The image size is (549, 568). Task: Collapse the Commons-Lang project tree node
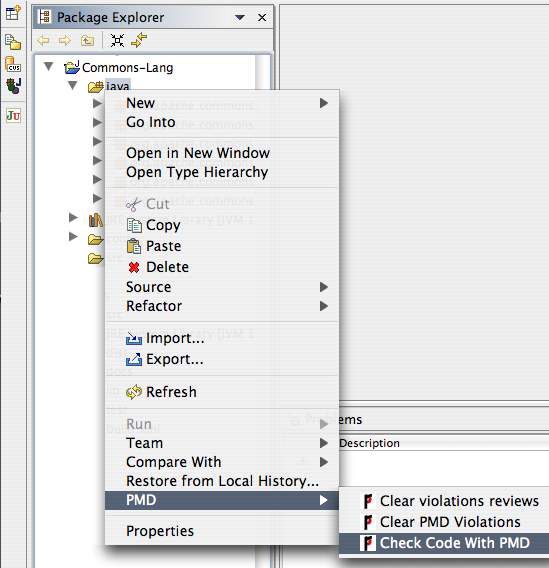[x=49, y=67]
